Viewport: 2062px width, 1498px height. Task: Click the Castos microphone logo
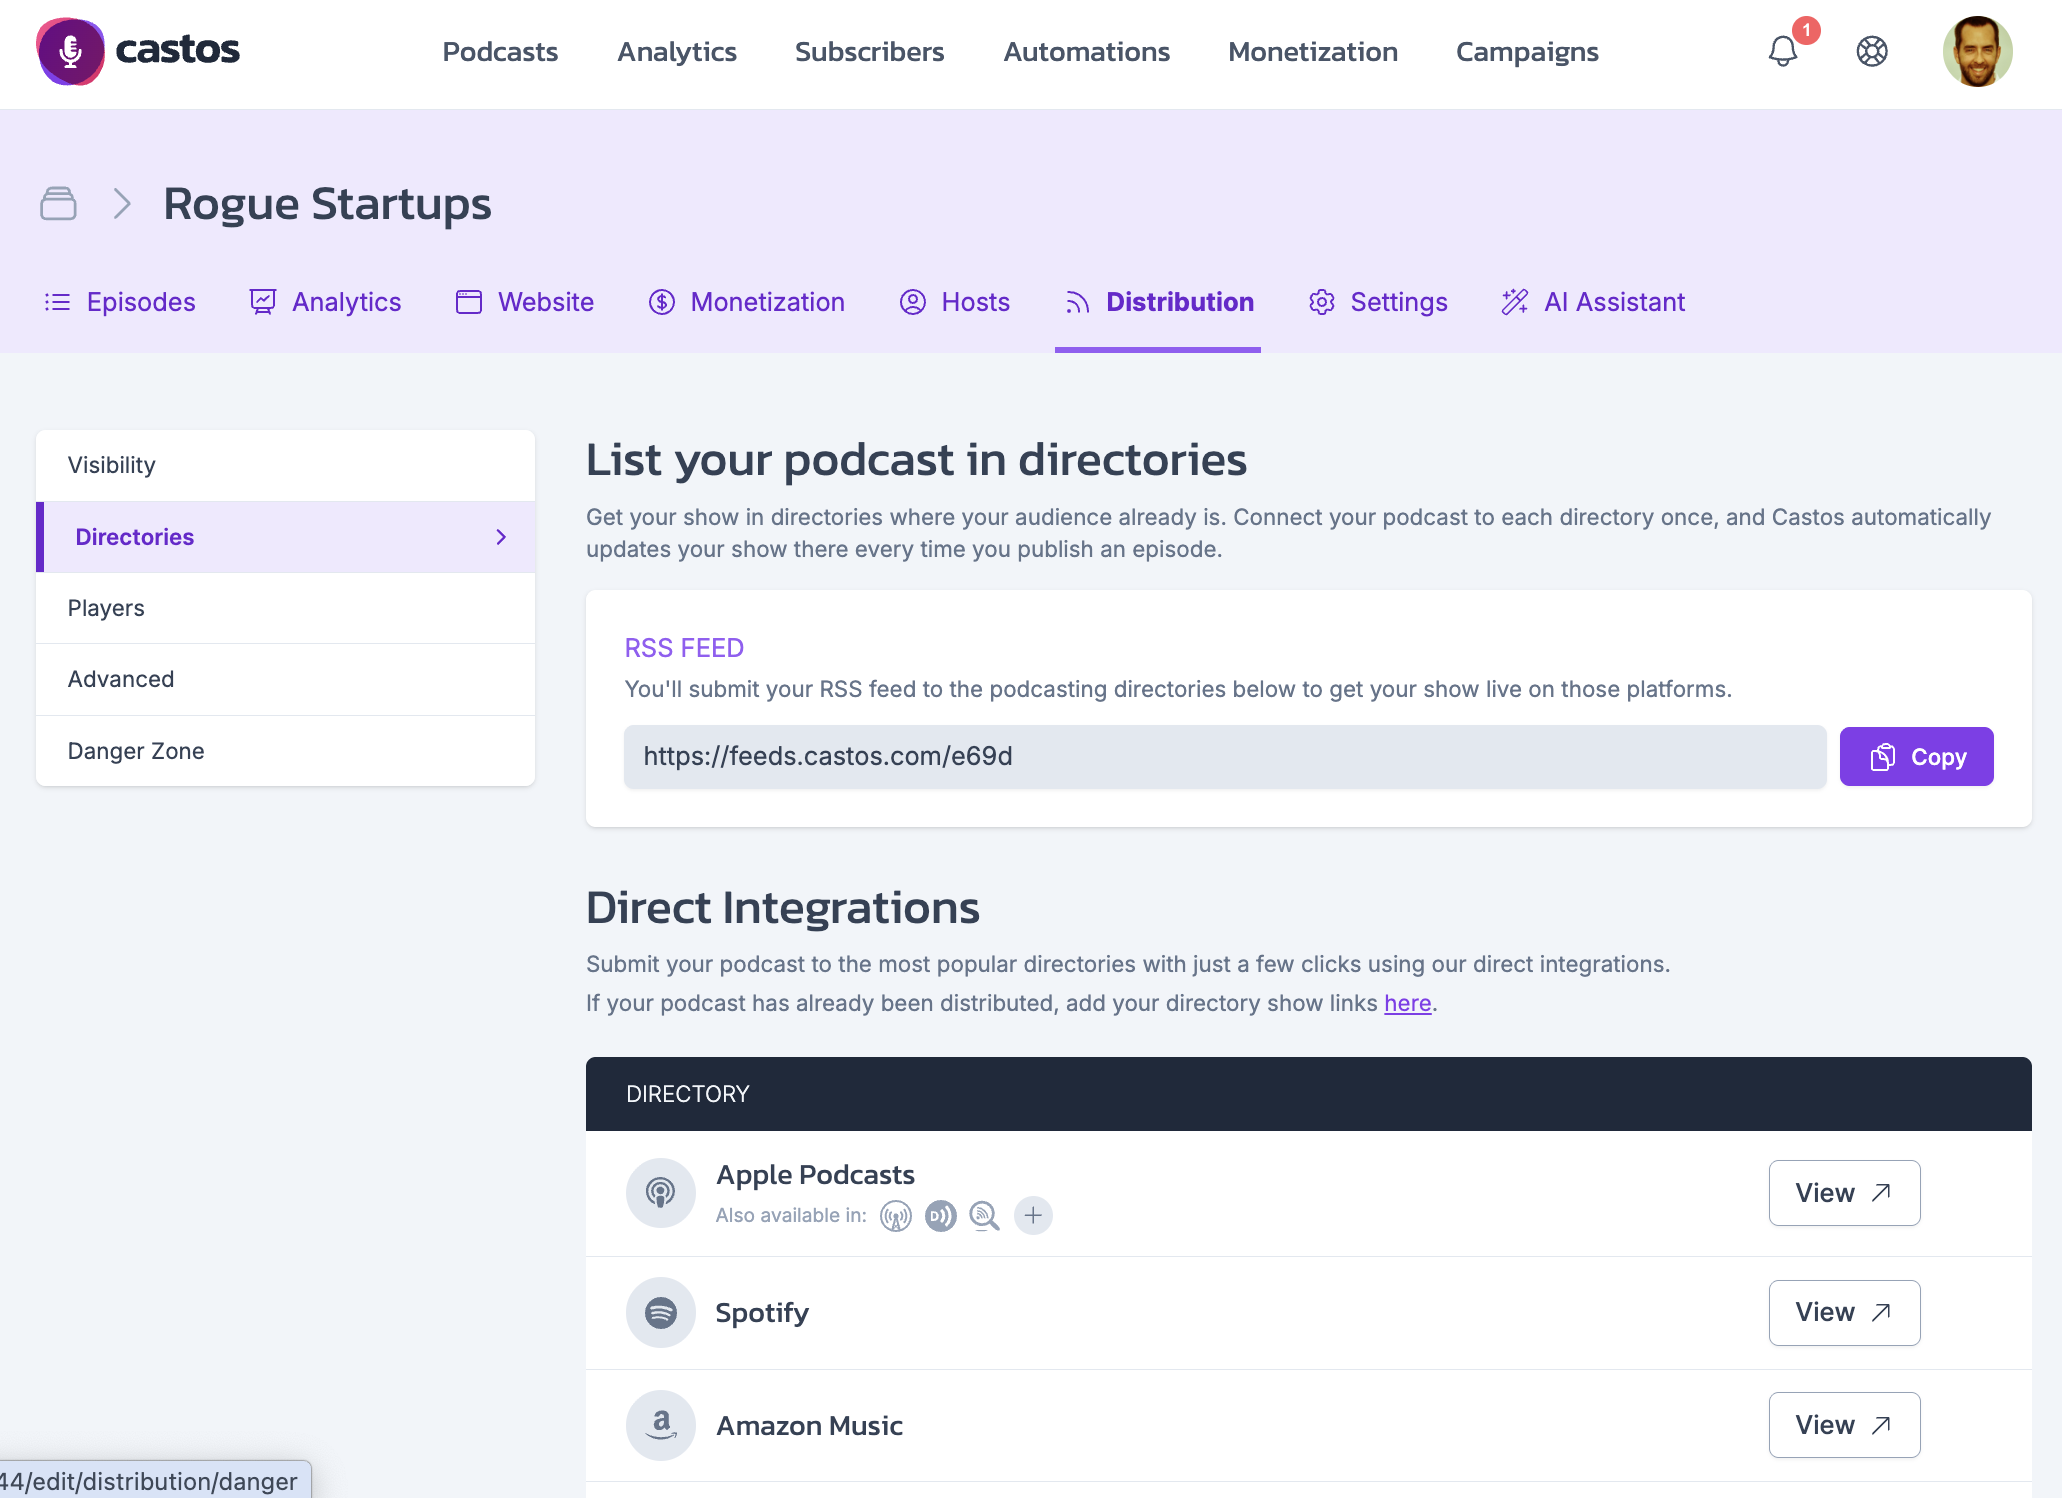[70, 51]
